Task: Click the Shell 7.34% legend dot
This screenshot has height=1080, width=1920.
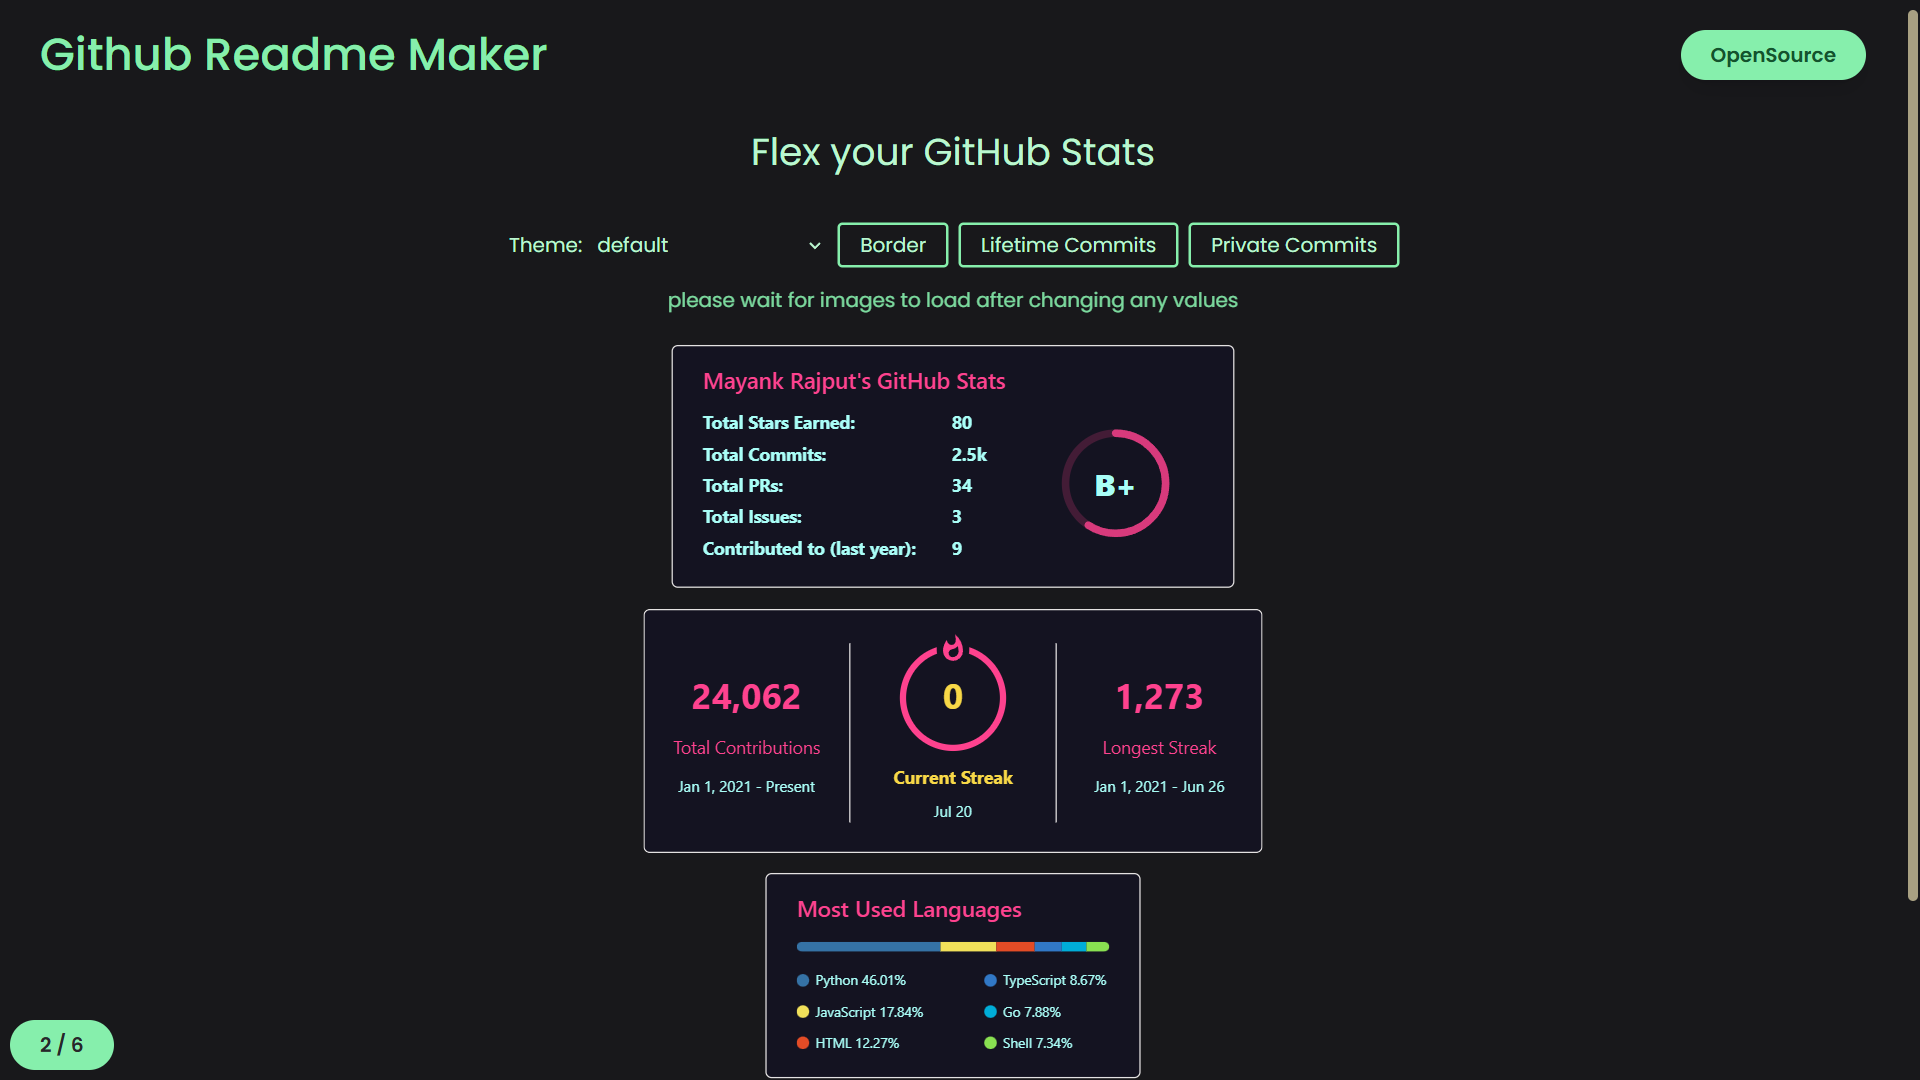Action: (x=990, y=1043)
